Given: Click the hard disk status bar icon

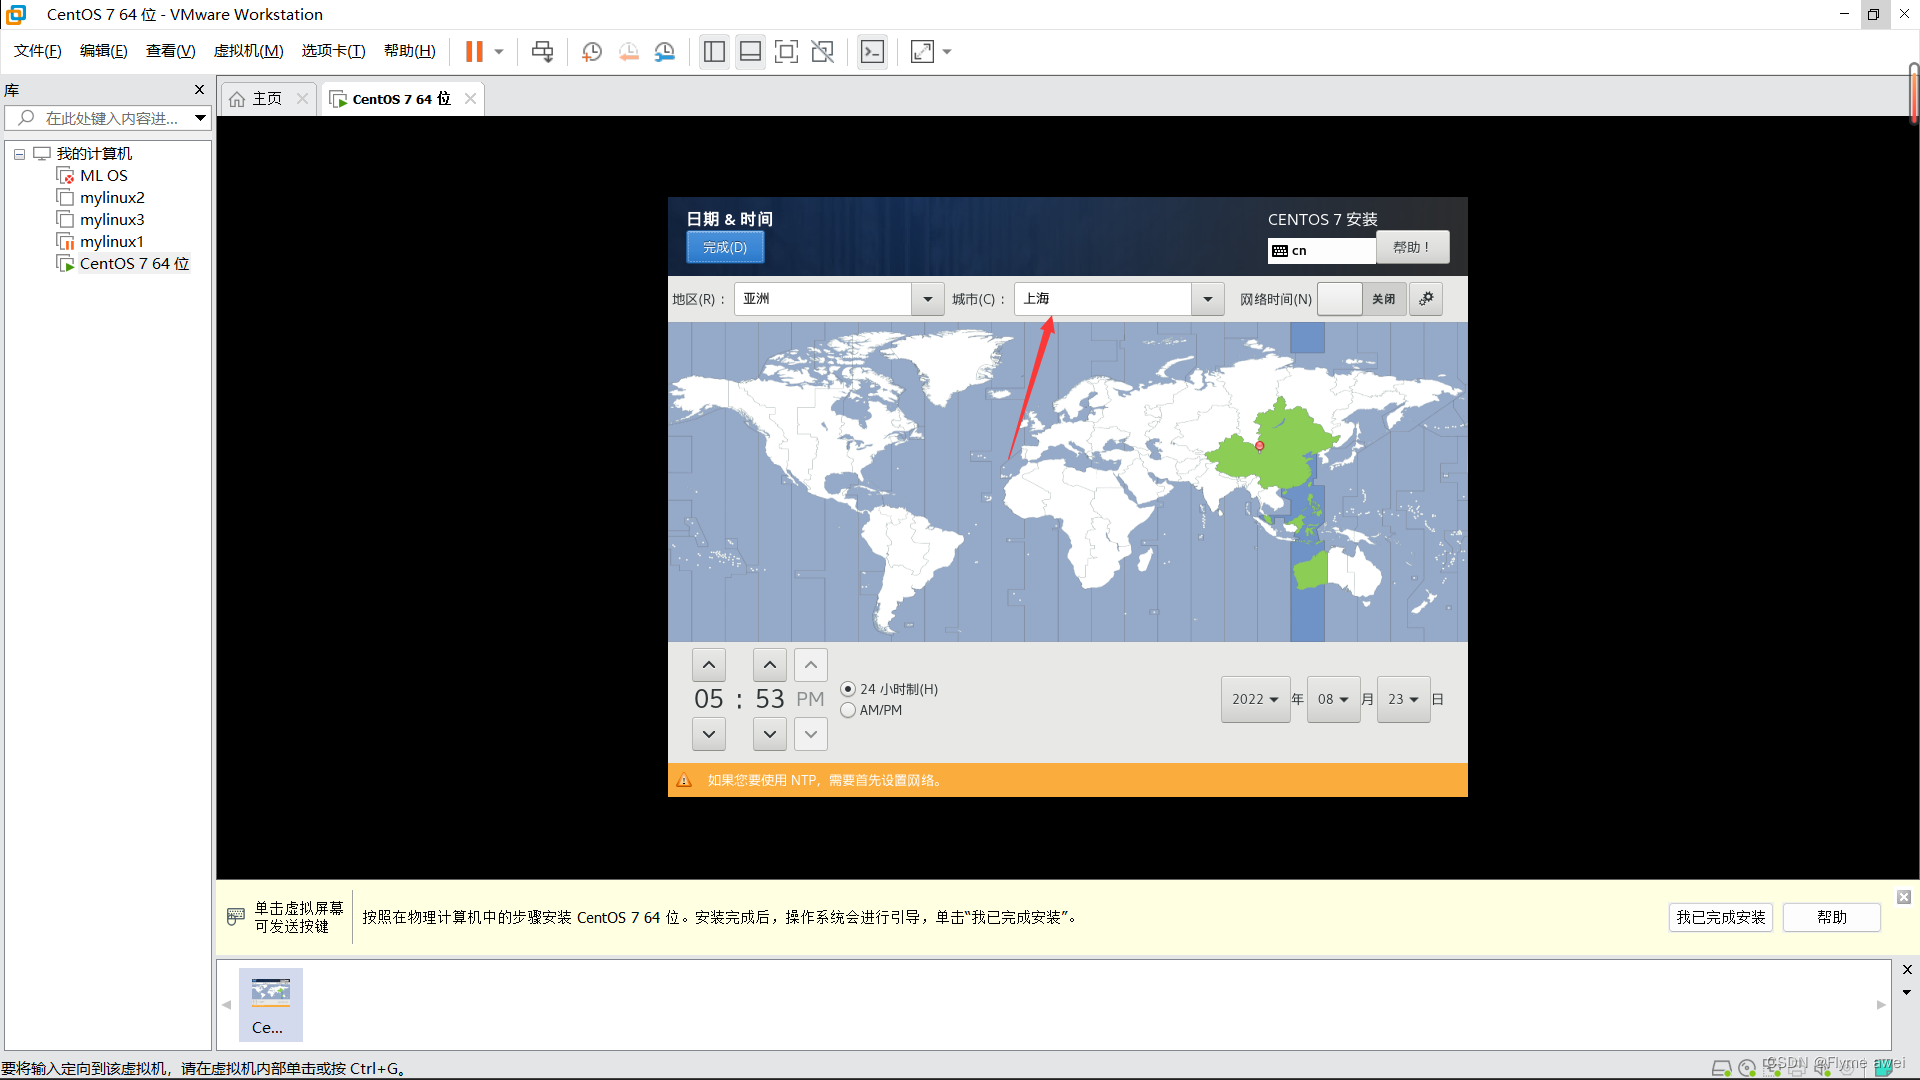Looking at the screenshot, I should coord(1721,1068).
